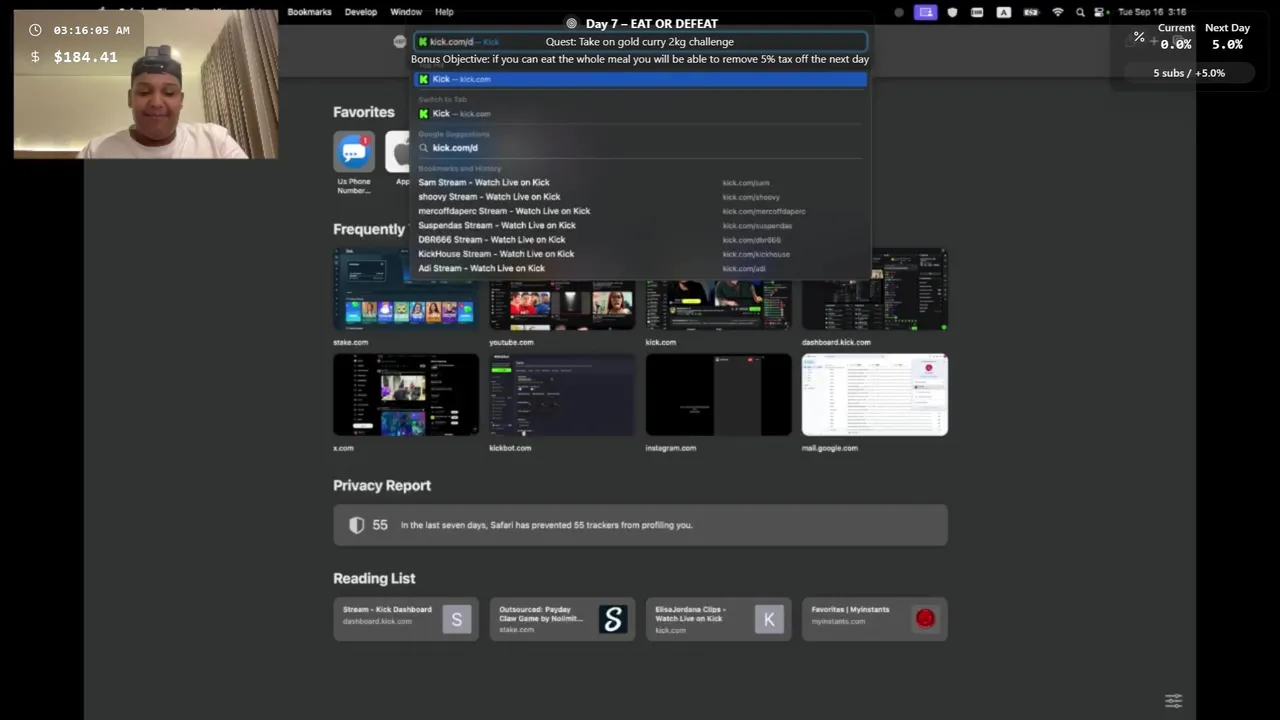Select the highlighted top hit Kick suggestion

(x=640, y=79)
